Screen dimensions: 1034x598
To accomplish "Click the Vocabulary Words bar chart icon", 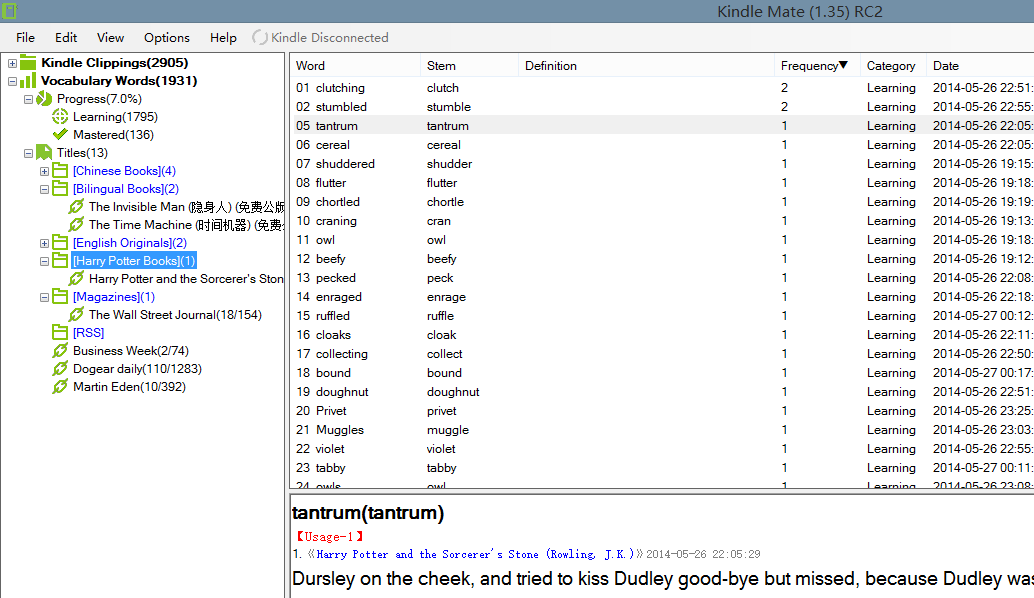I will point(28,80).
